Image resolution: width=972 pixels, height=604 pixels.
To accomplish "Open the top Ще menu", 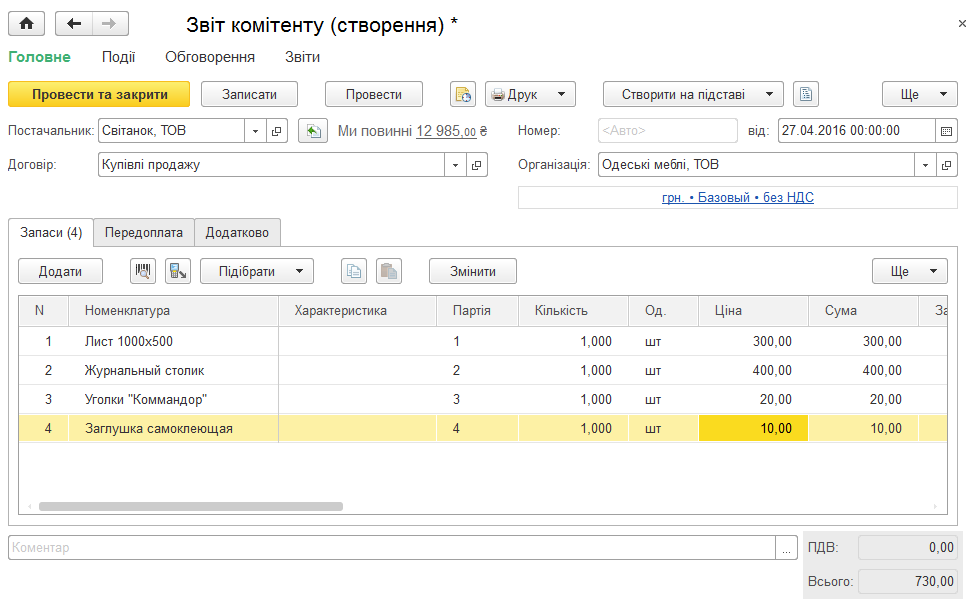I will [920, 94].
